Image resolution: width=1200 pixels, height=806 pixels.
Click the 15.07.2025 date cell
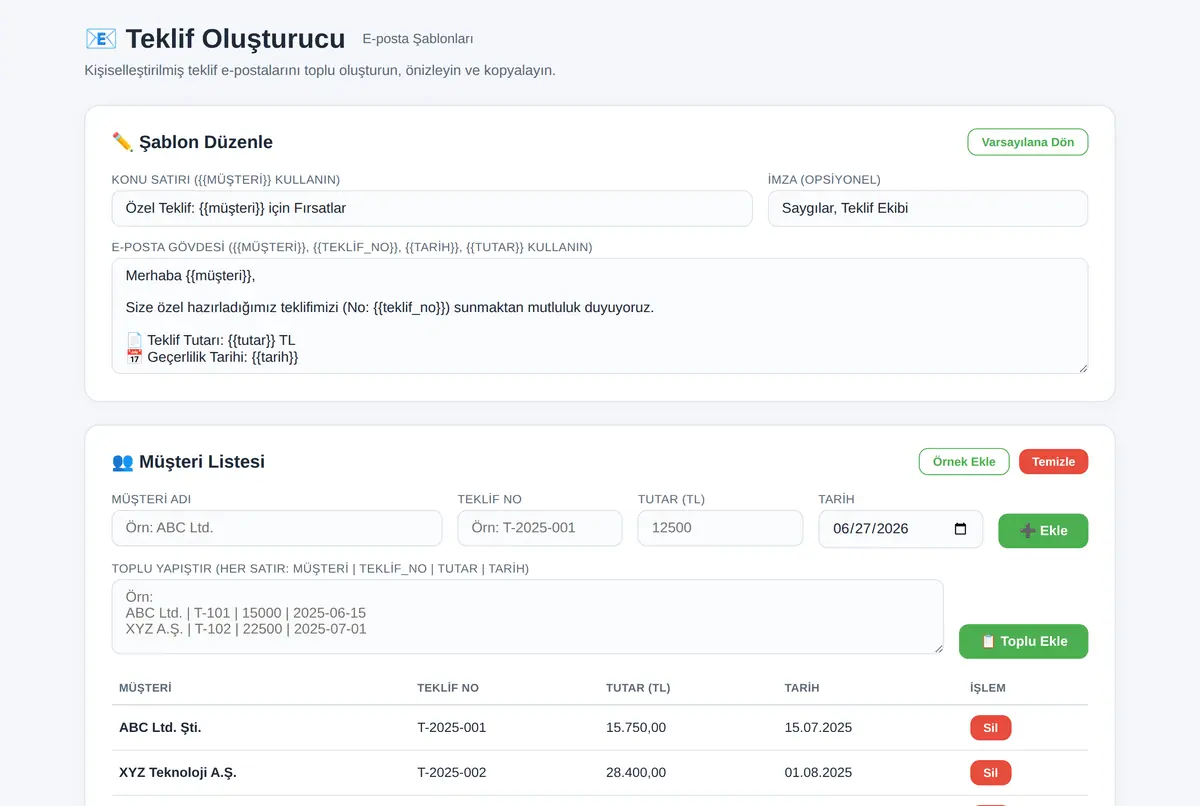pyautogui.click(x=819, y=728)
